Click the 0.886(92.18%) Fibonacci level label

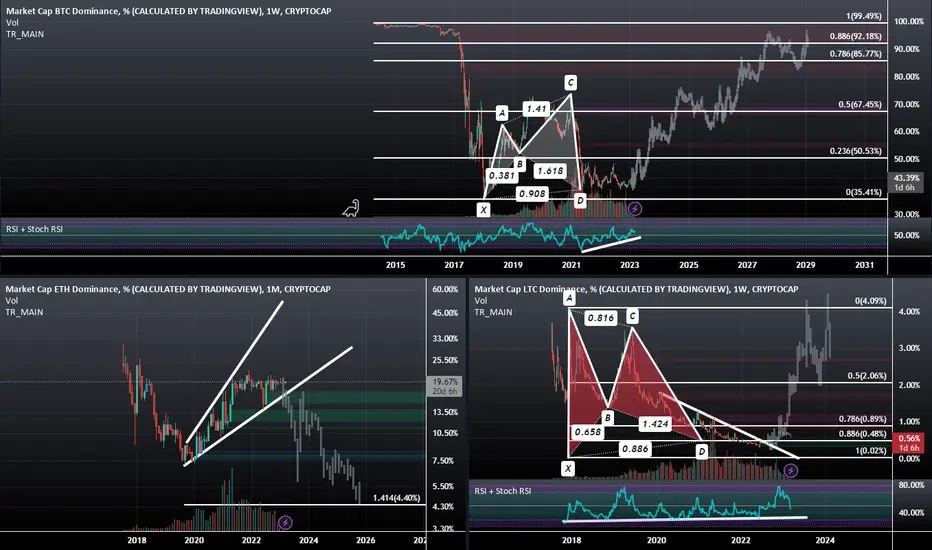point(856,36)
